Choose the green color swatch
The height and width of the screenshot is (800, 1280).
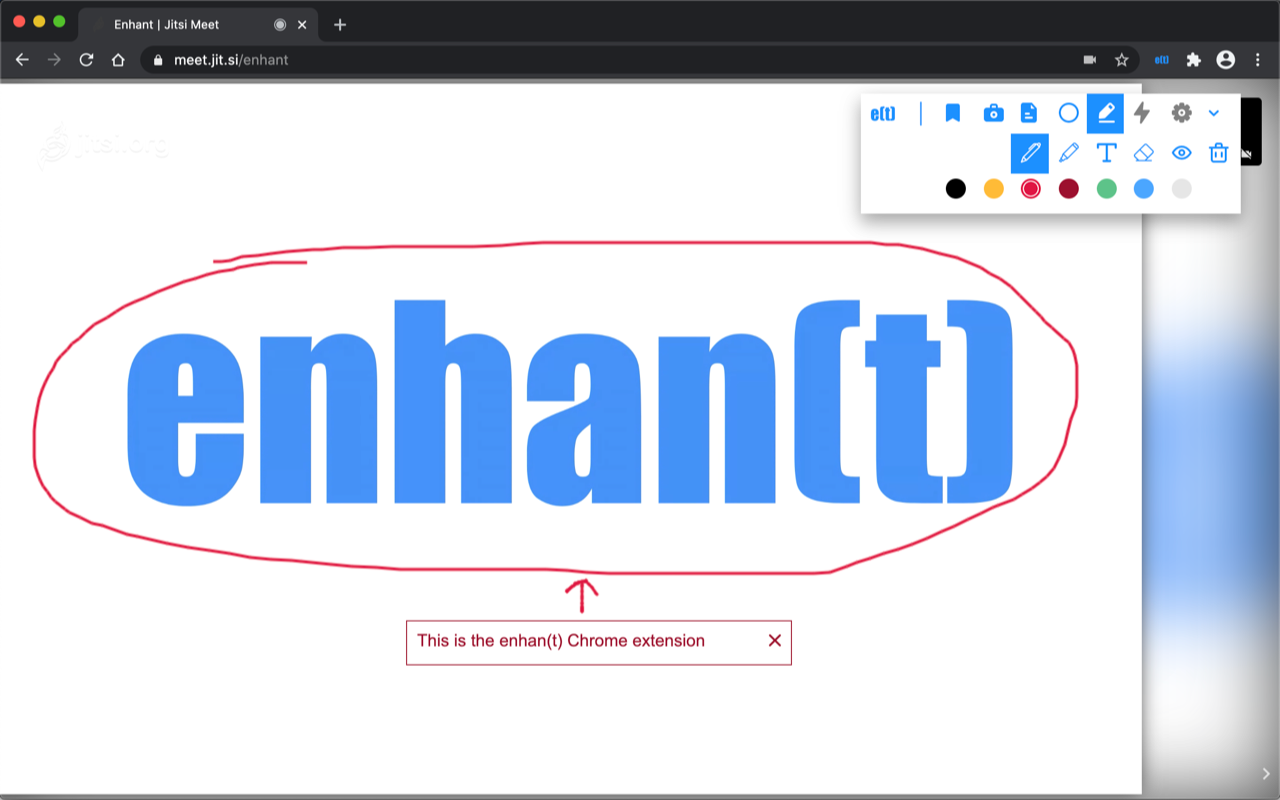1106,188
